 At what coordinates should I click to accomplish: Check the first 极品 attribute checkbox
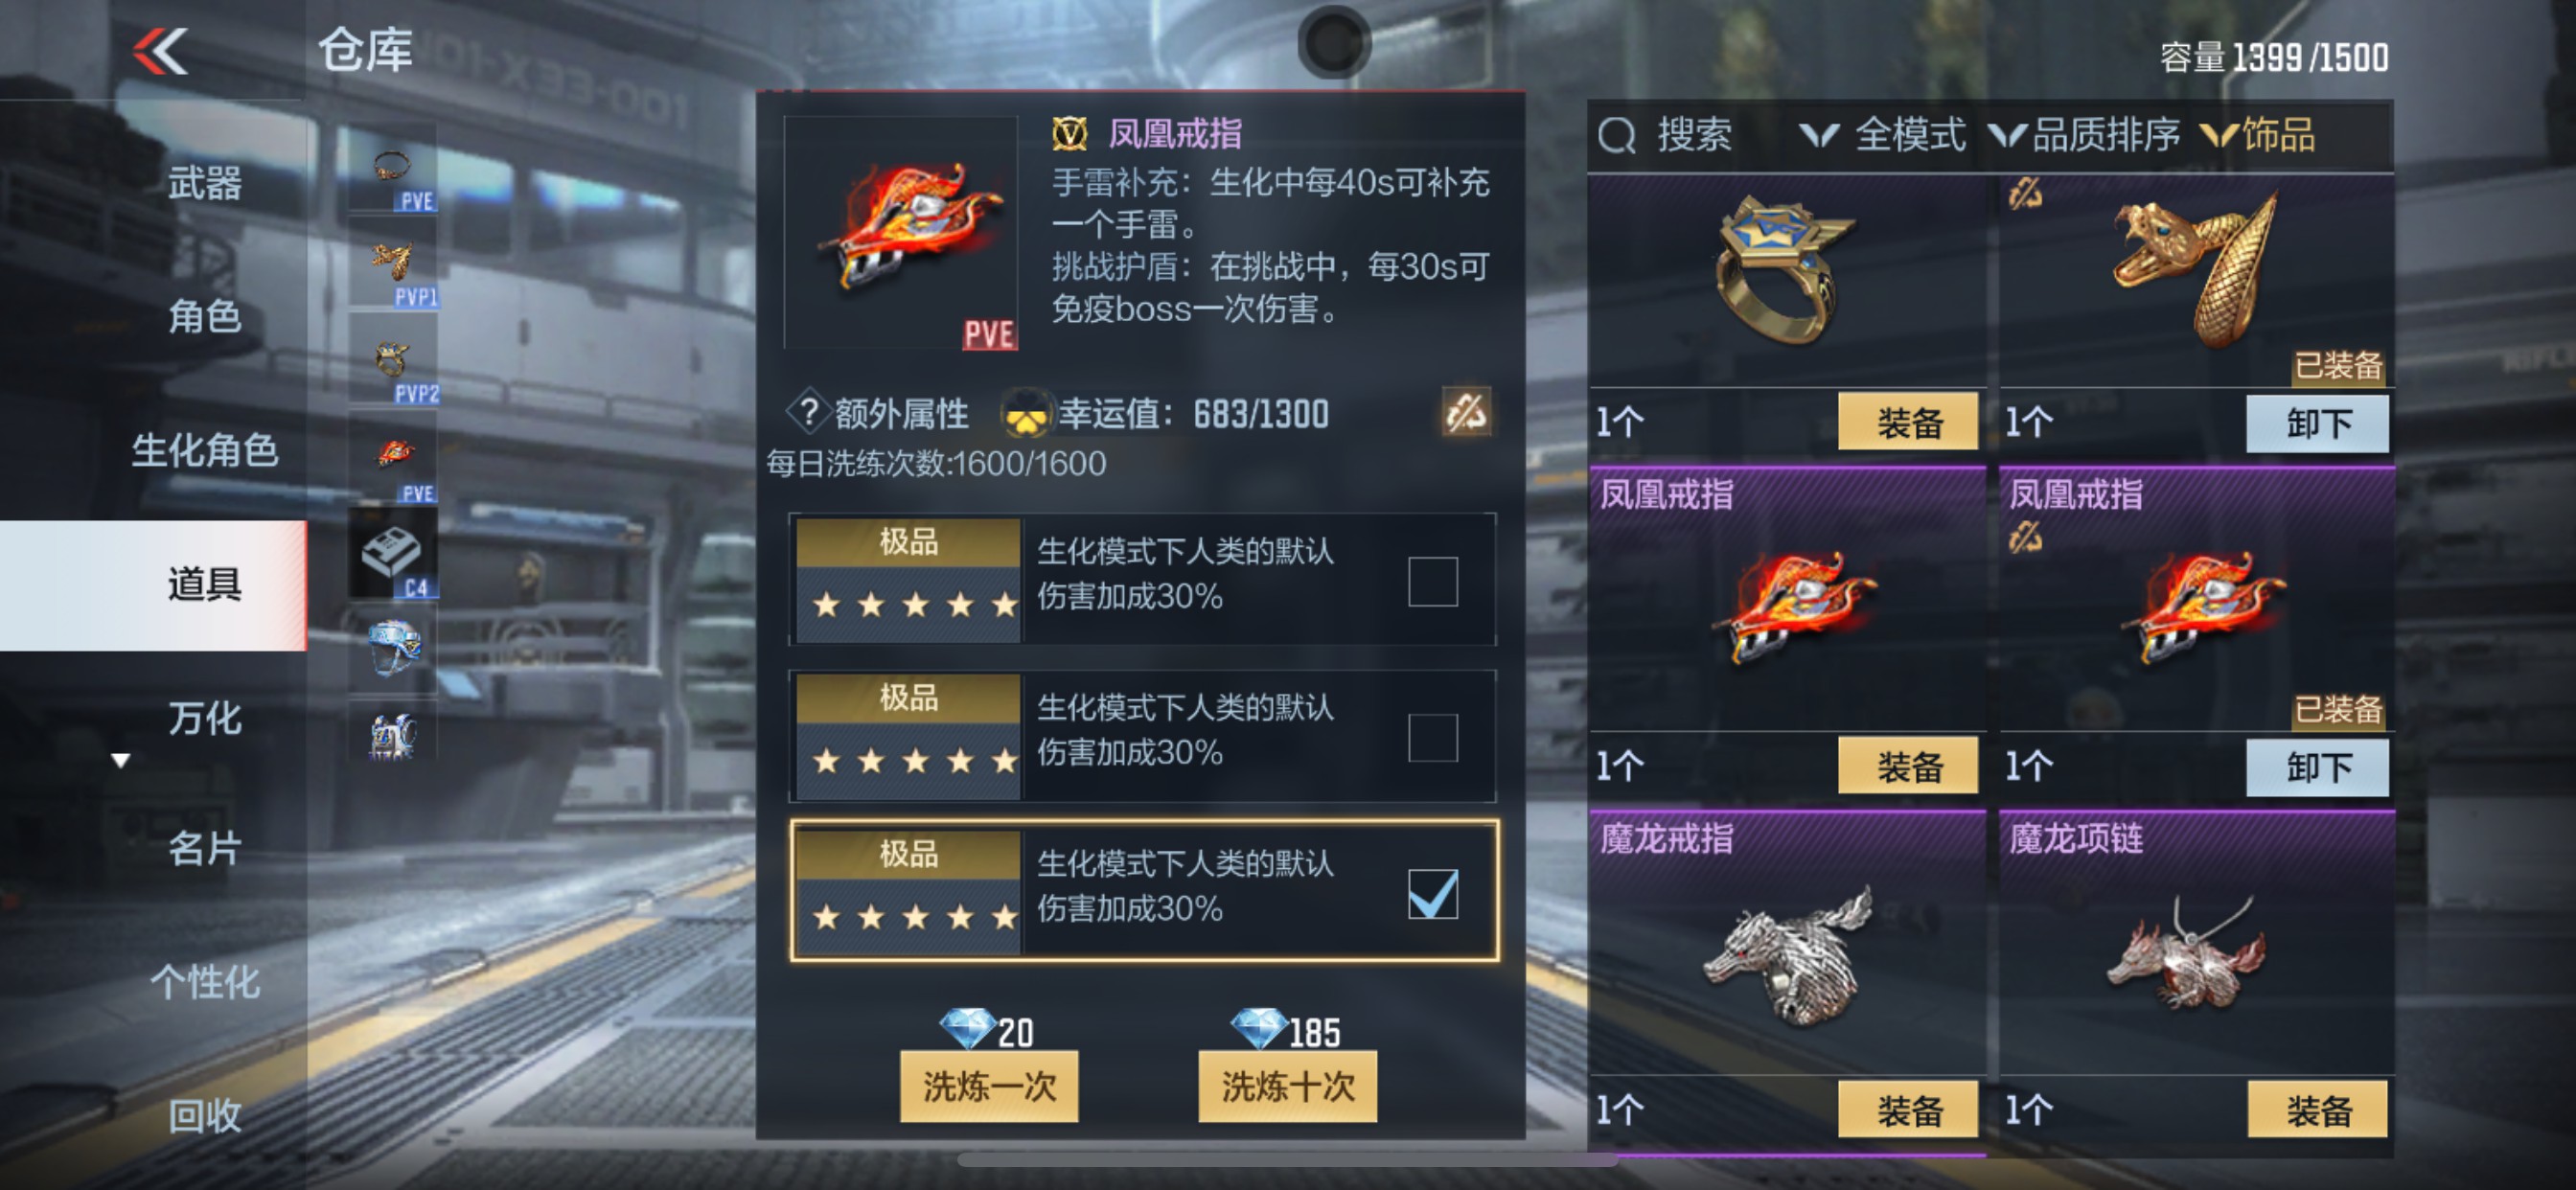[1432, 581]
